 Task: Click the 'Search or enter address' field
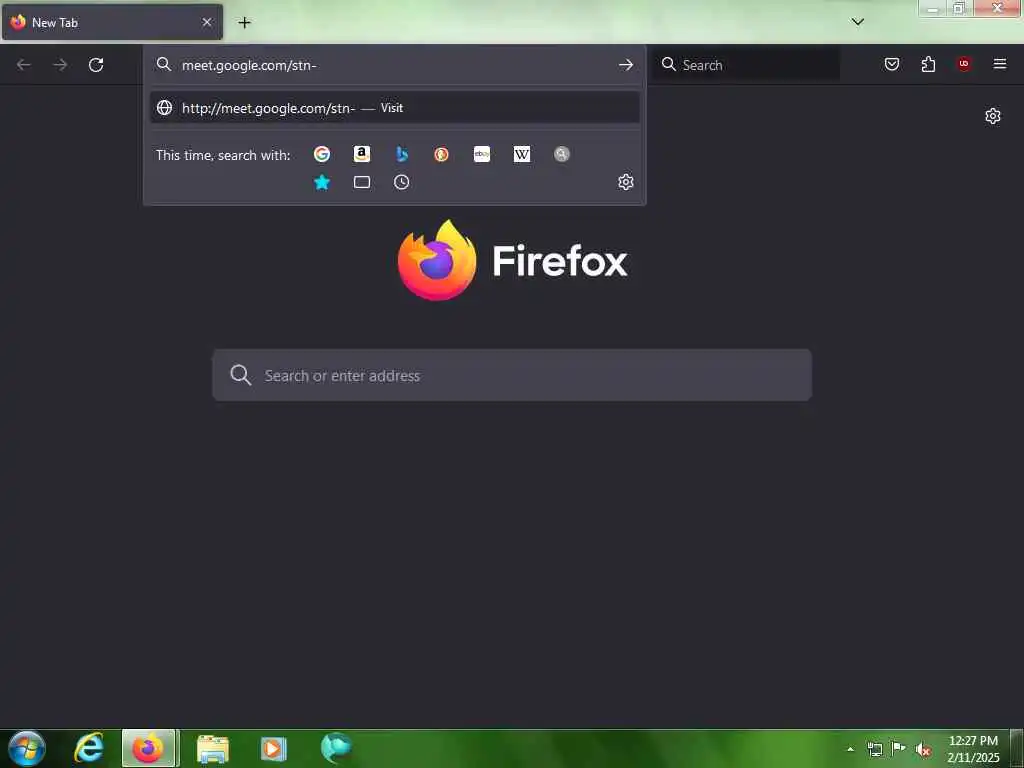(x=512, y=375)
